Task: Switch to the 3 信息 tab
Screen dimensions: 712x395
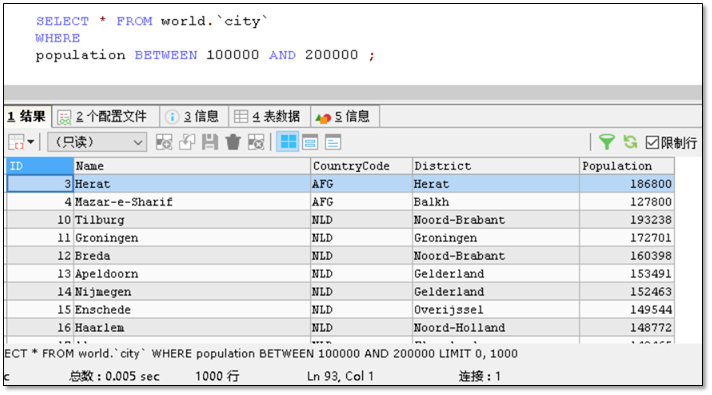Action: pos(194,117)
